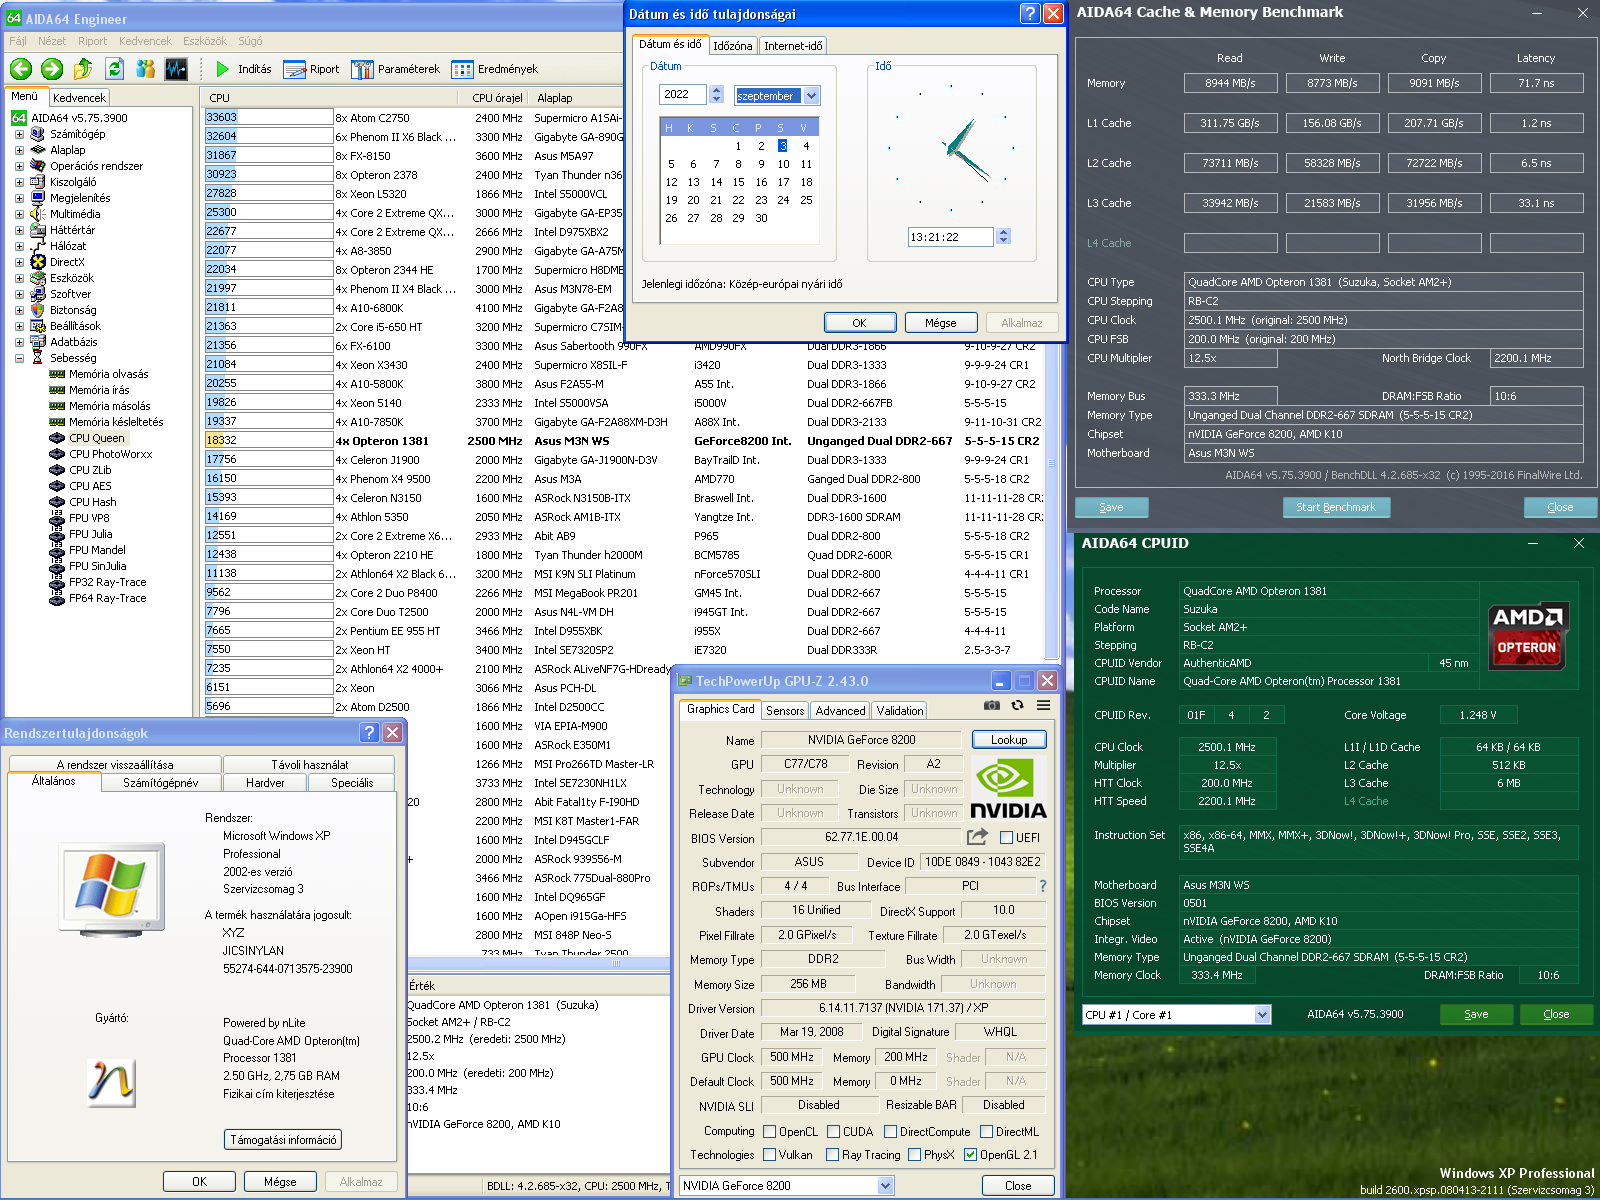
Task: Click time stepper arrows next to 13:21:22
Action: tap(1003, 237)
